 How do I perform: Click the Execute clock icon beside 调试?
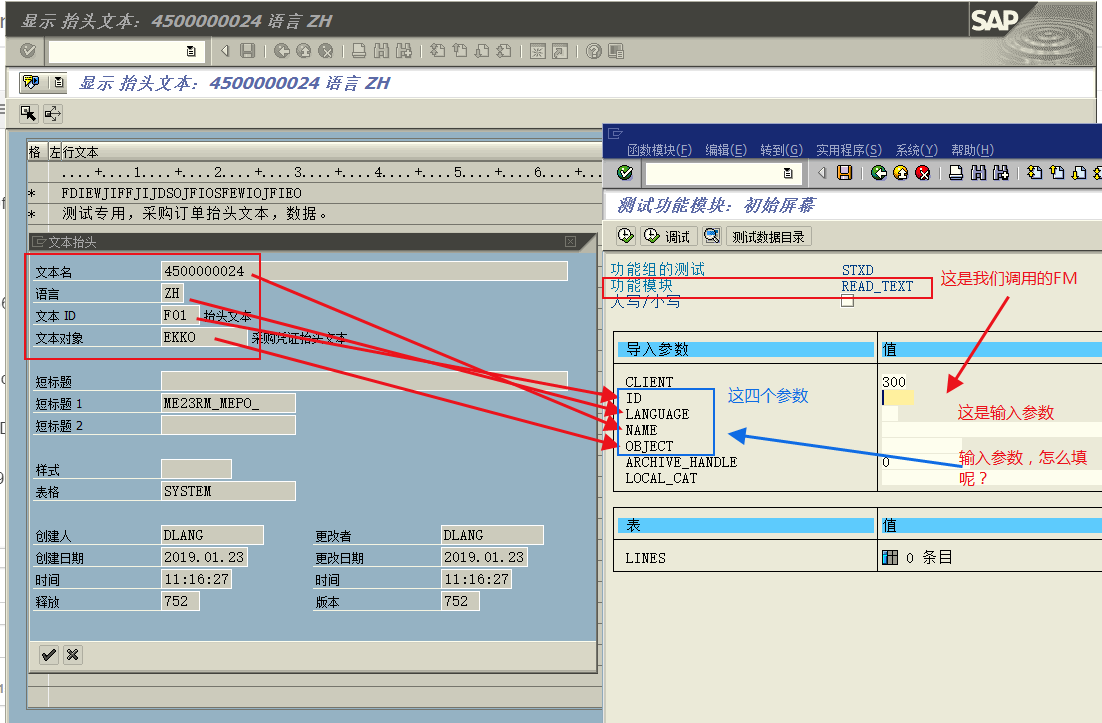coord(626,236)
